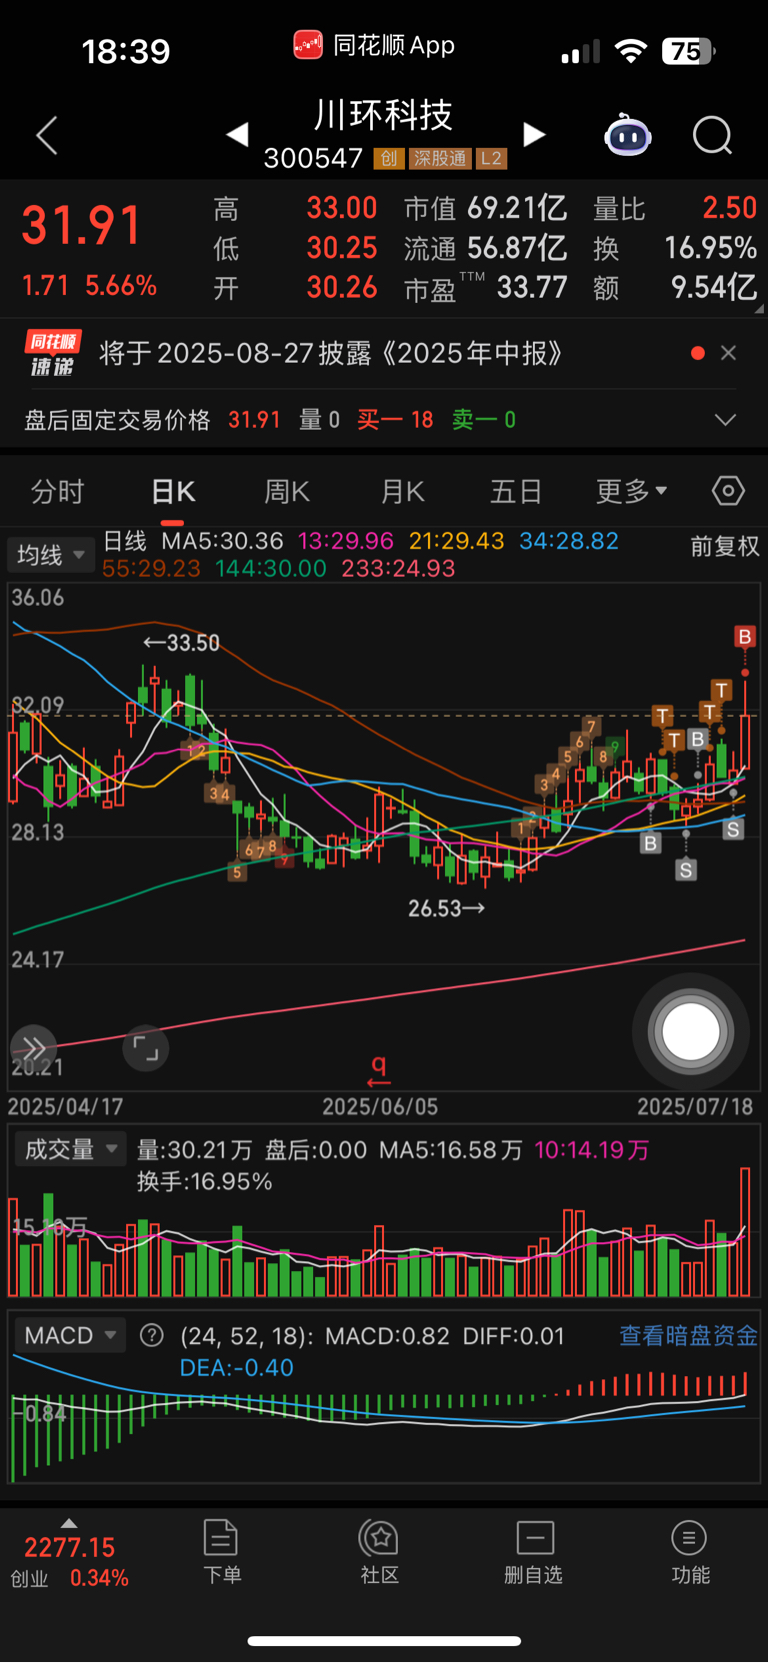Open the MACD indicator dropdown

[70, 1335]
